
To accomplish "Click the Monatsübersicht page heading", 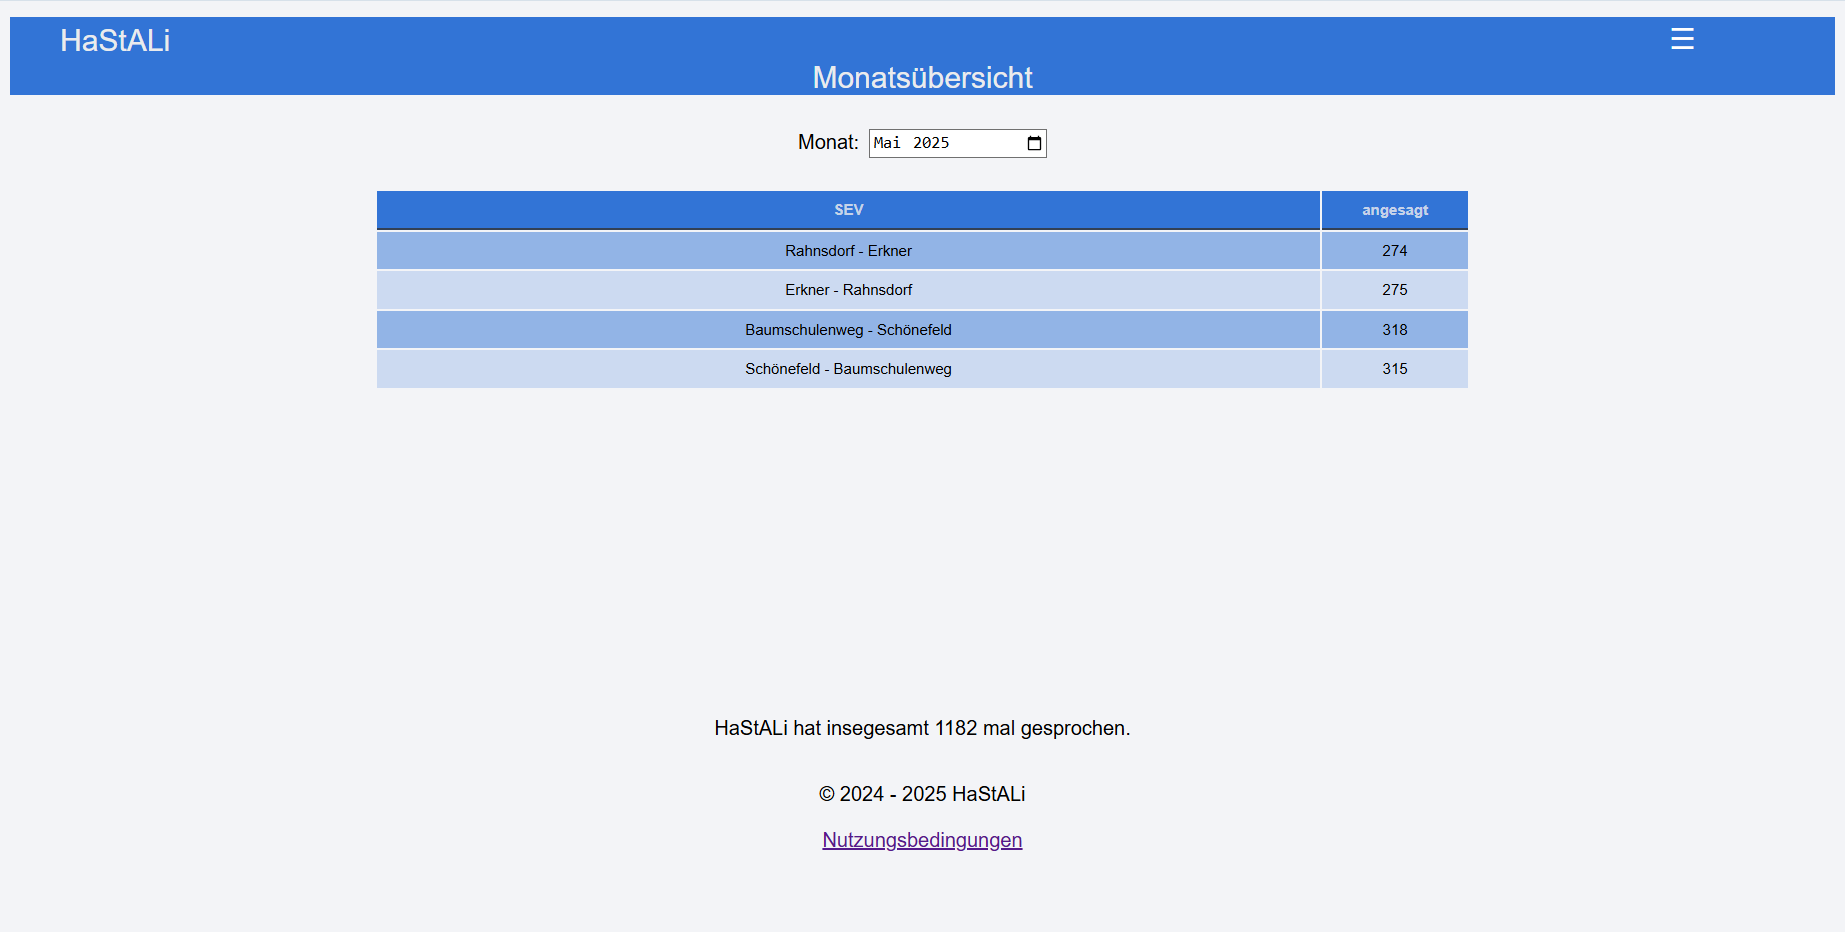I will (x=922, y=77).
